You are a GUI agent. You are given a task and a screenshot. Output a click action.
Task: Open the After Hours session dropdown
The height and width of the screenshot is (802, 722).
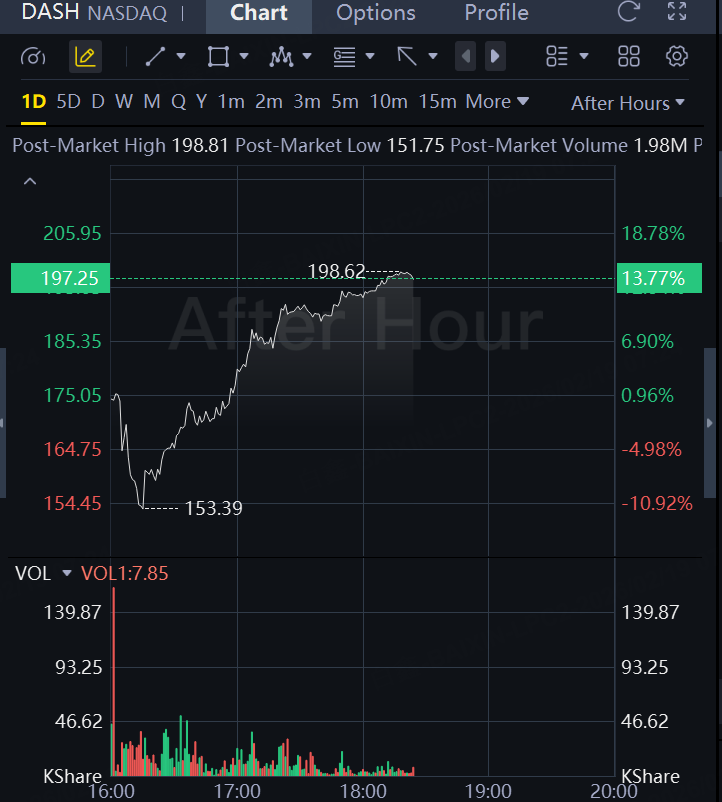tap(628, 103)
